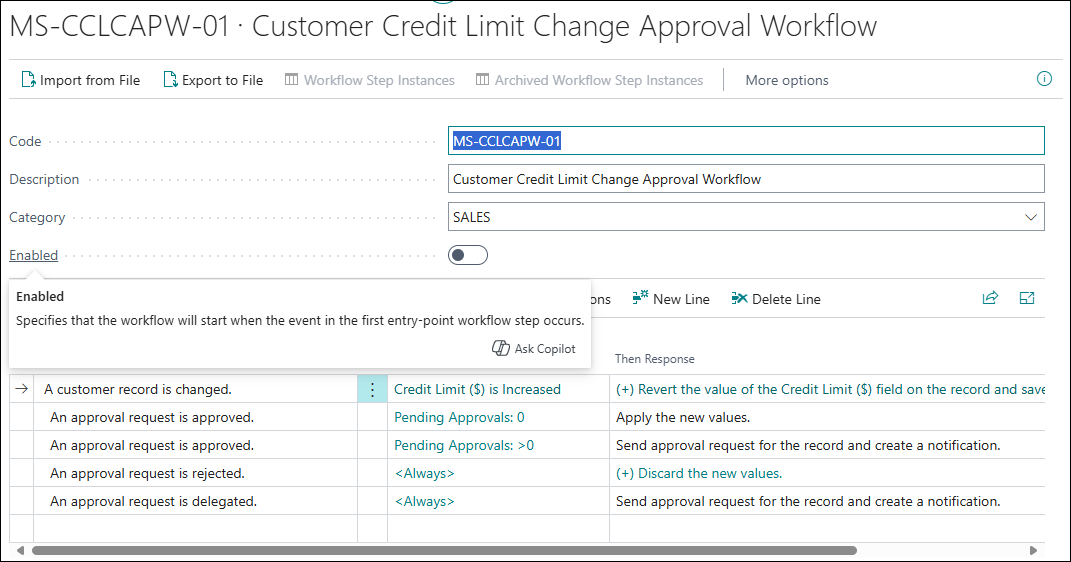Click into the Code input field
The width and height of the screenshot is (1071, 562).
point(746,141)
